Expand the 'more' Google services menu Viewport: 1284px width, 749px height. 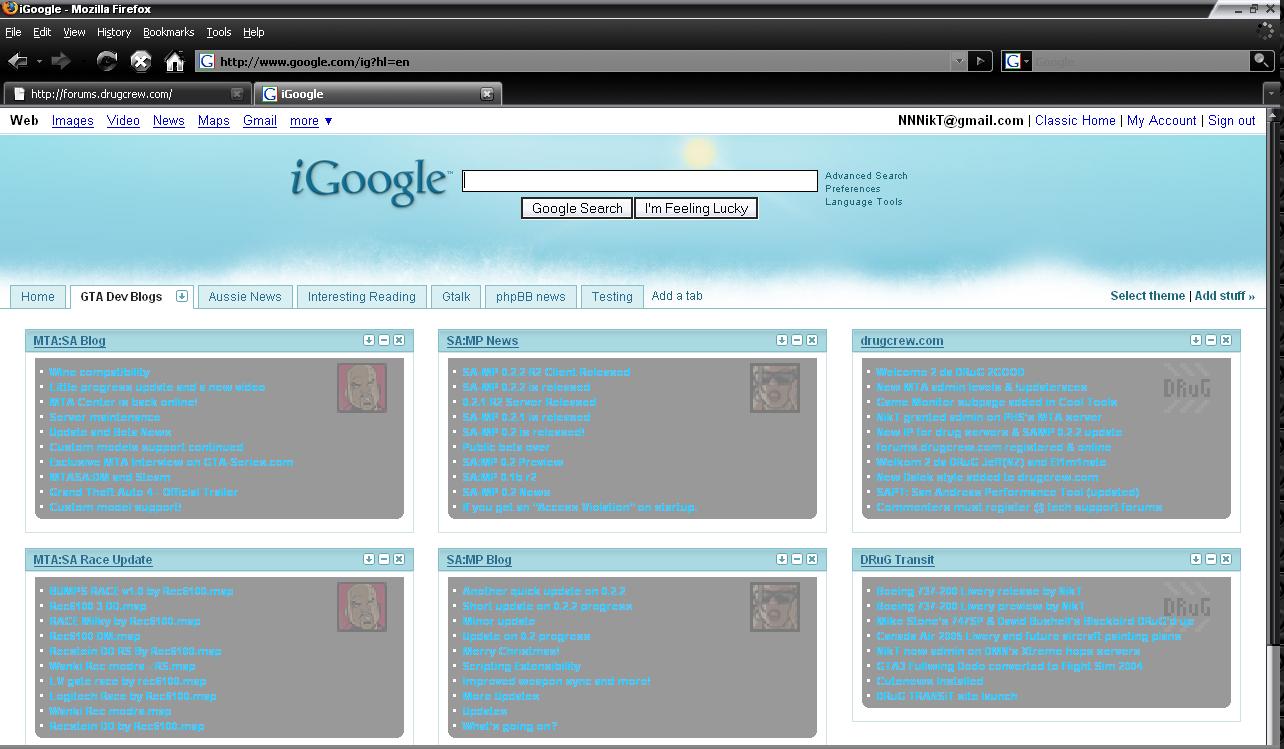click(x=310, y=121)
